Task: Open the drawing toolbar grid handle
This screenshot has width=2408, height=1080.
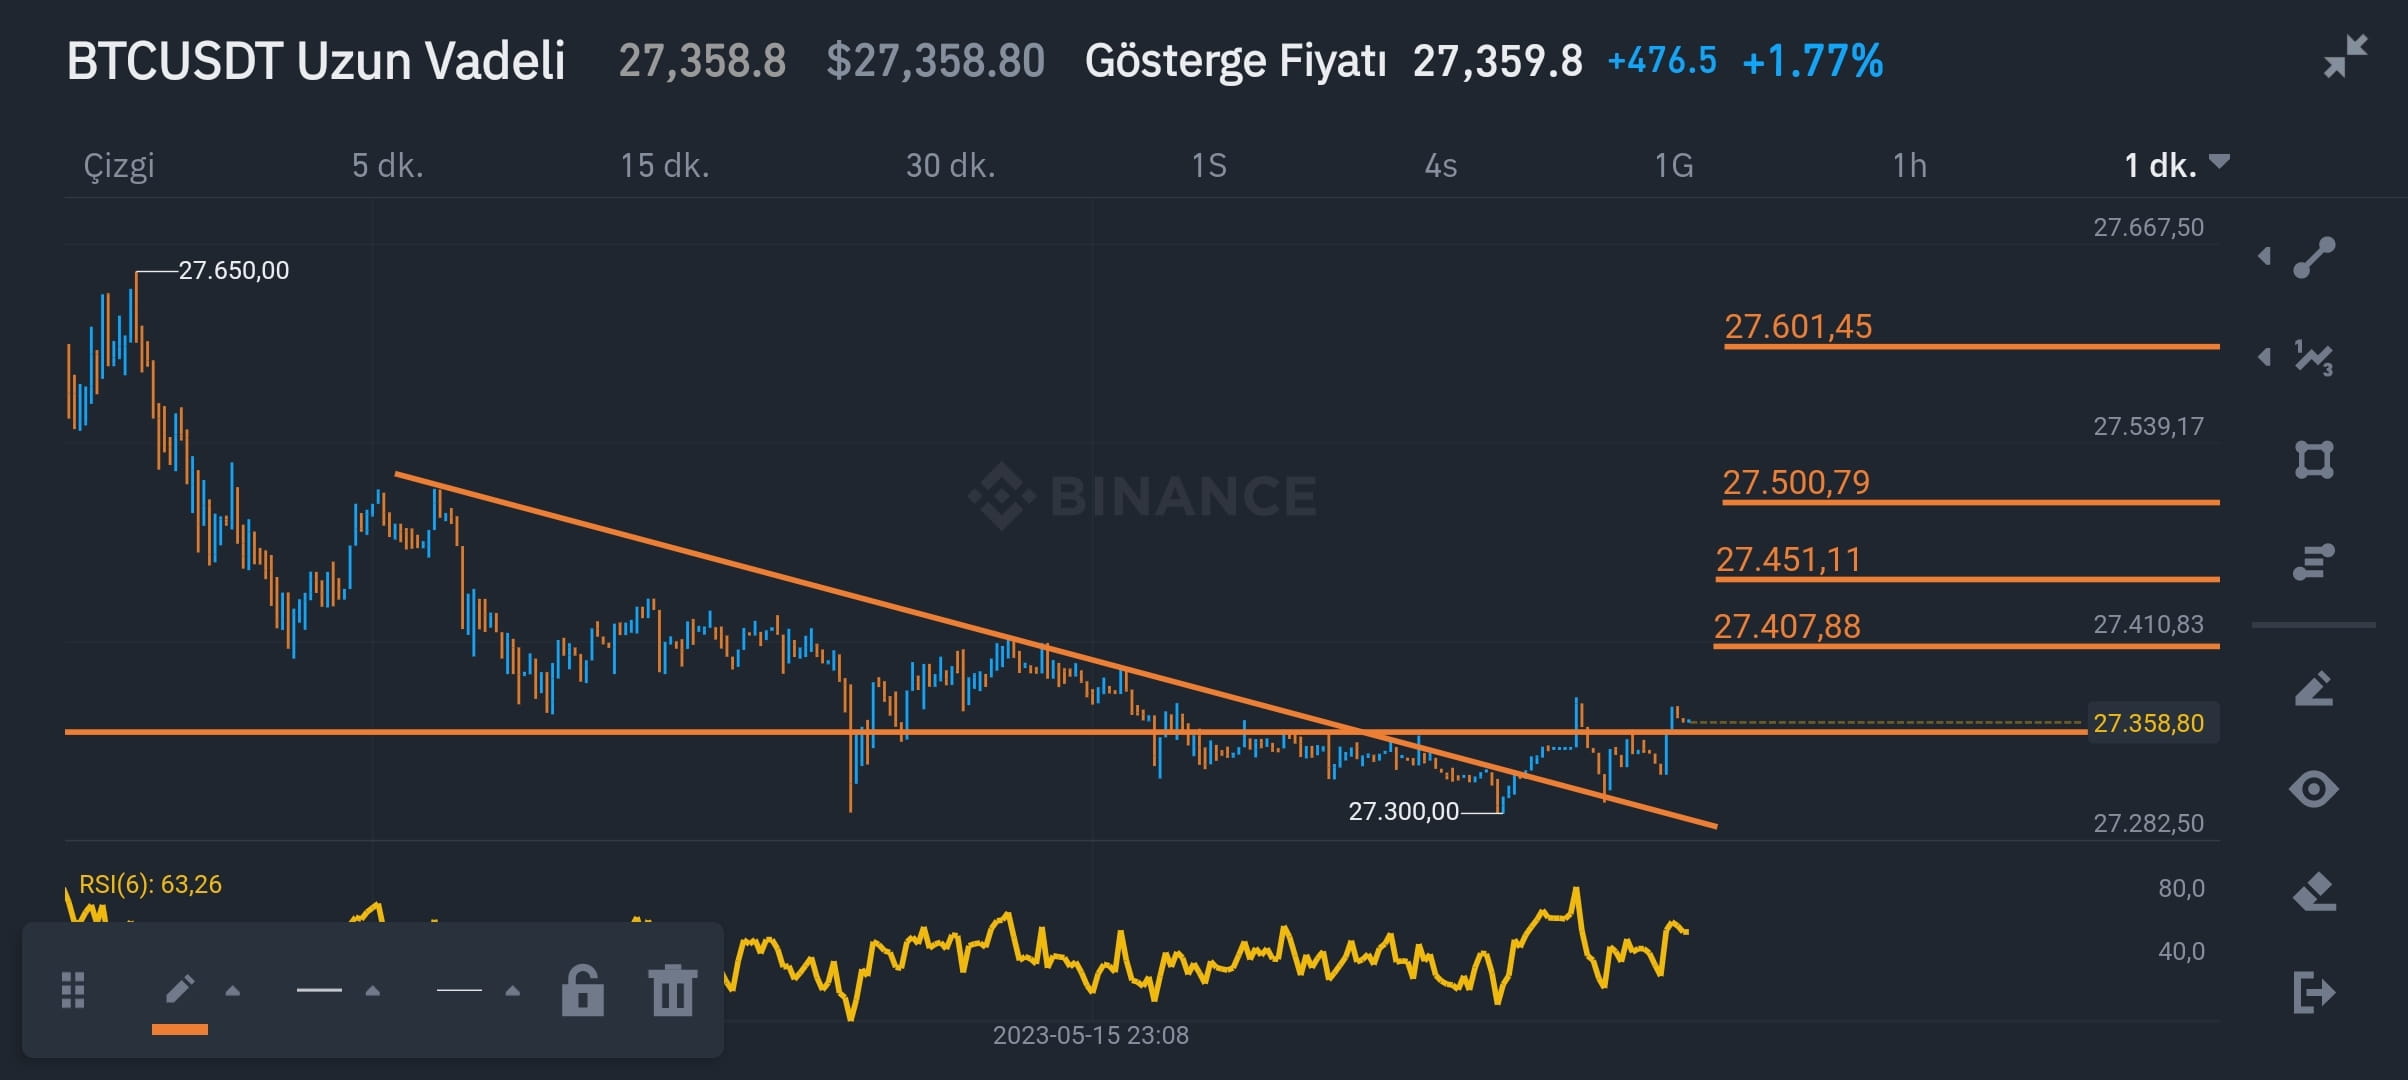Action: click(72, 991)
